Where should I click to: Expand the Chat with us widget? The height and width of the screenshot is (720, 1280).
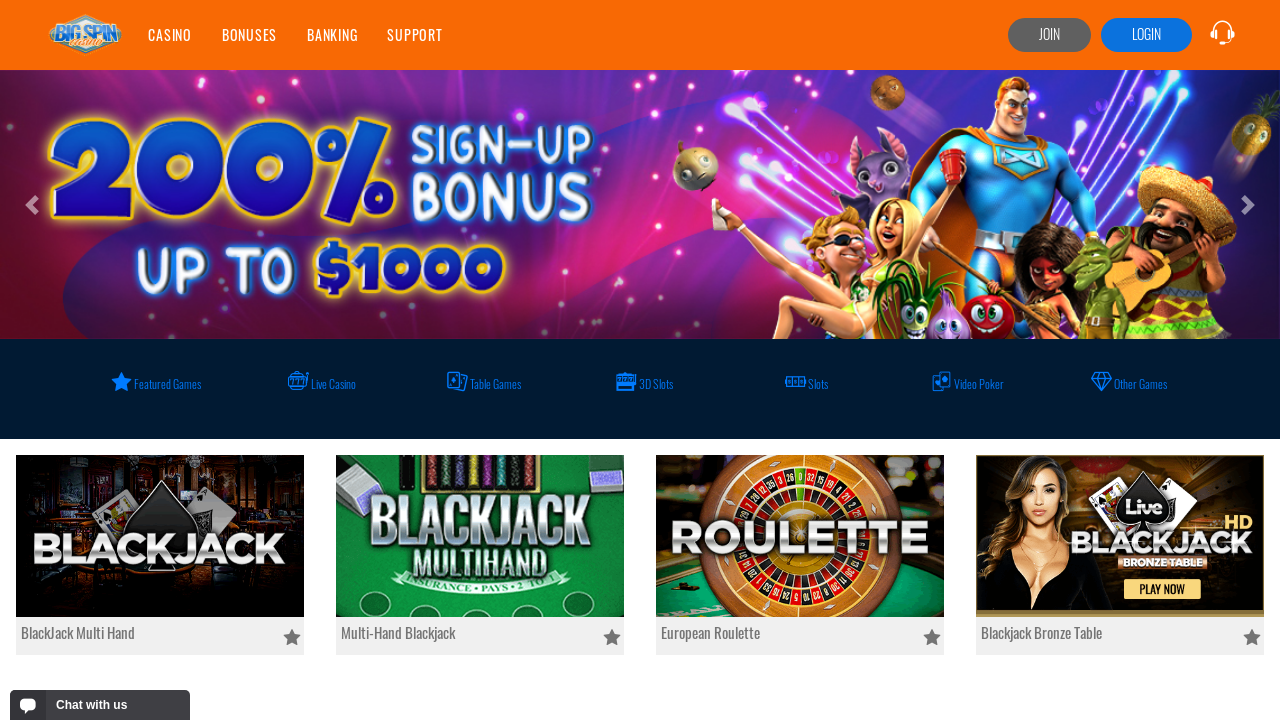click(100, 705)
